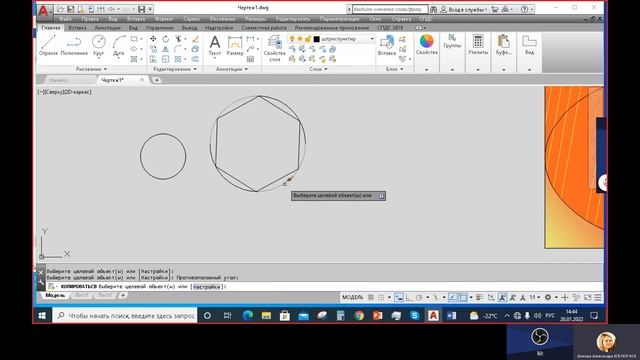
Task: Open the Сервис menu
Action: [191, 19]
